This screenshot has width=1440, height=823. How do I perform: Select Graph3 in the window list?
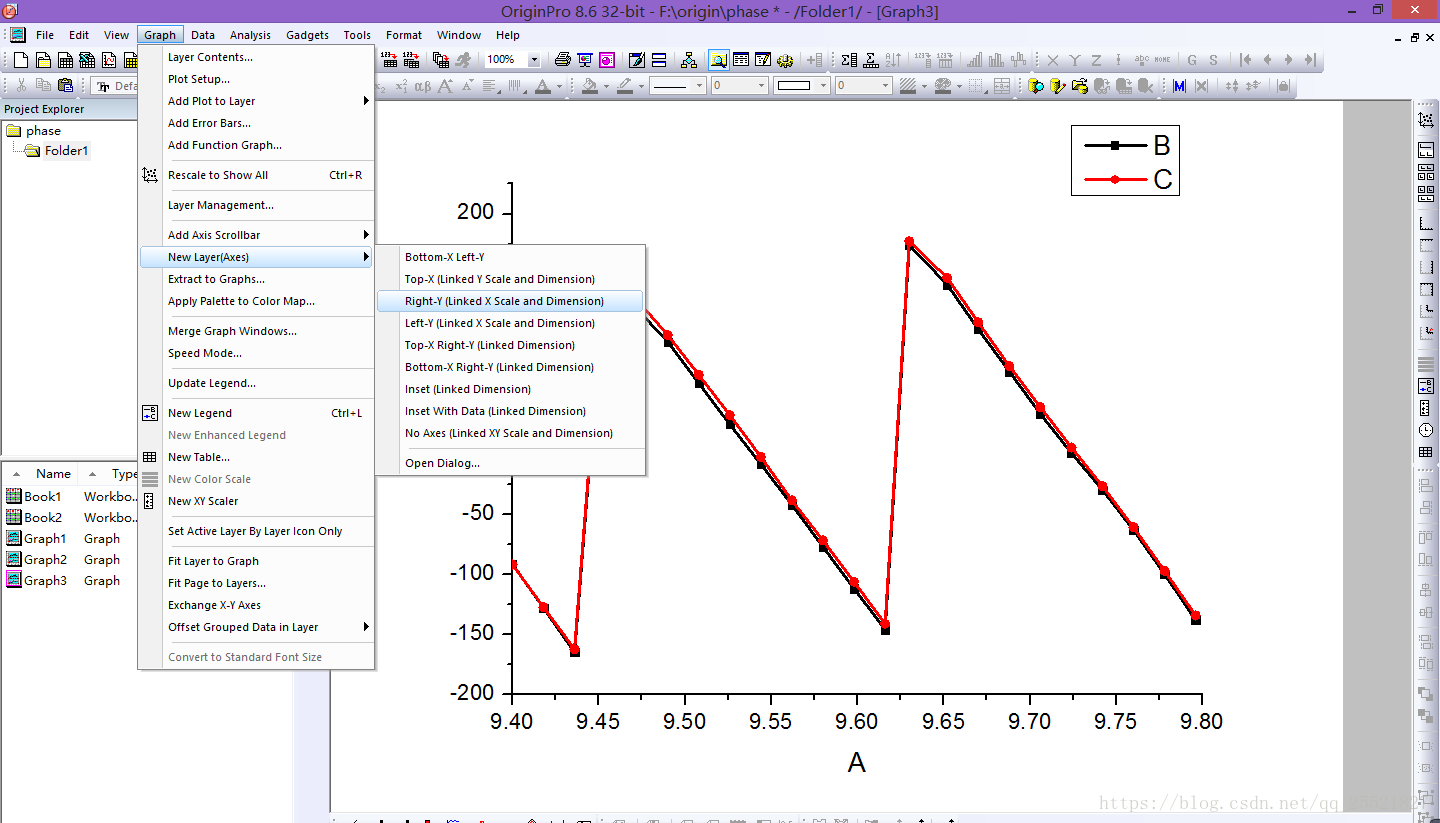46,580
